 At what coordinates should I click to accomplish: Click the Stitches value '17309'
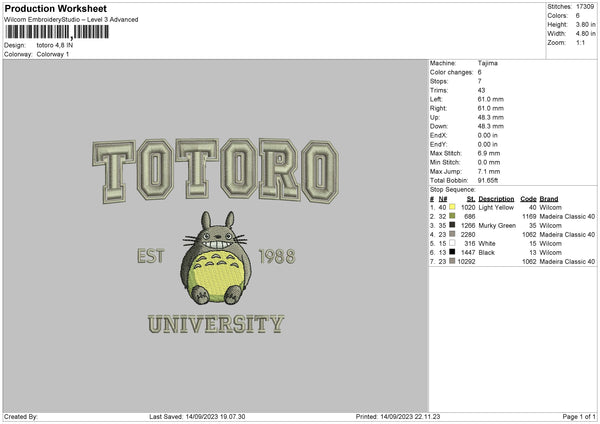[x=585, y=7]
